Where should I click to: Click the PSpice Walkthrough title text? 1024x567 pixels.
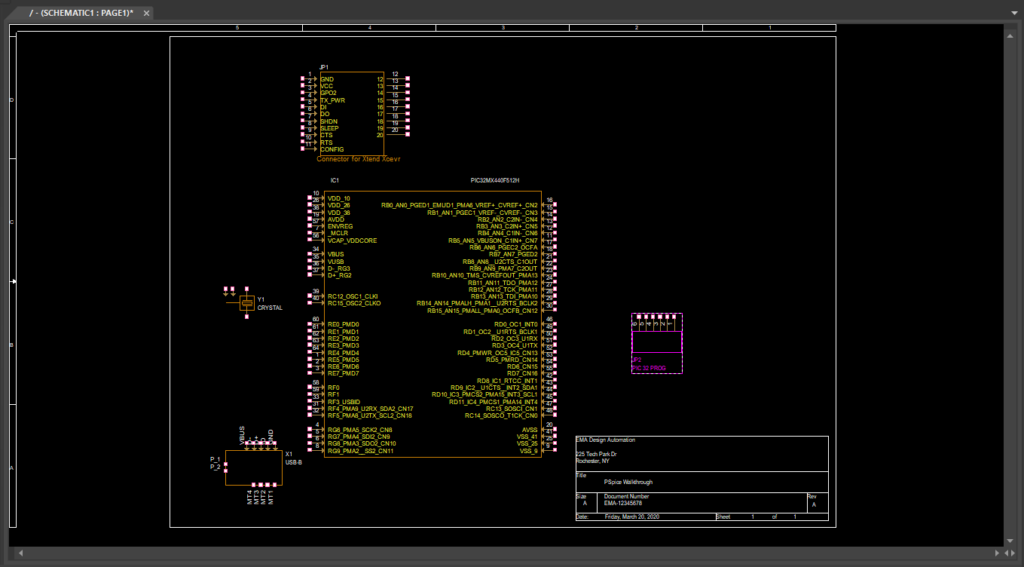[x=628, y=482]
